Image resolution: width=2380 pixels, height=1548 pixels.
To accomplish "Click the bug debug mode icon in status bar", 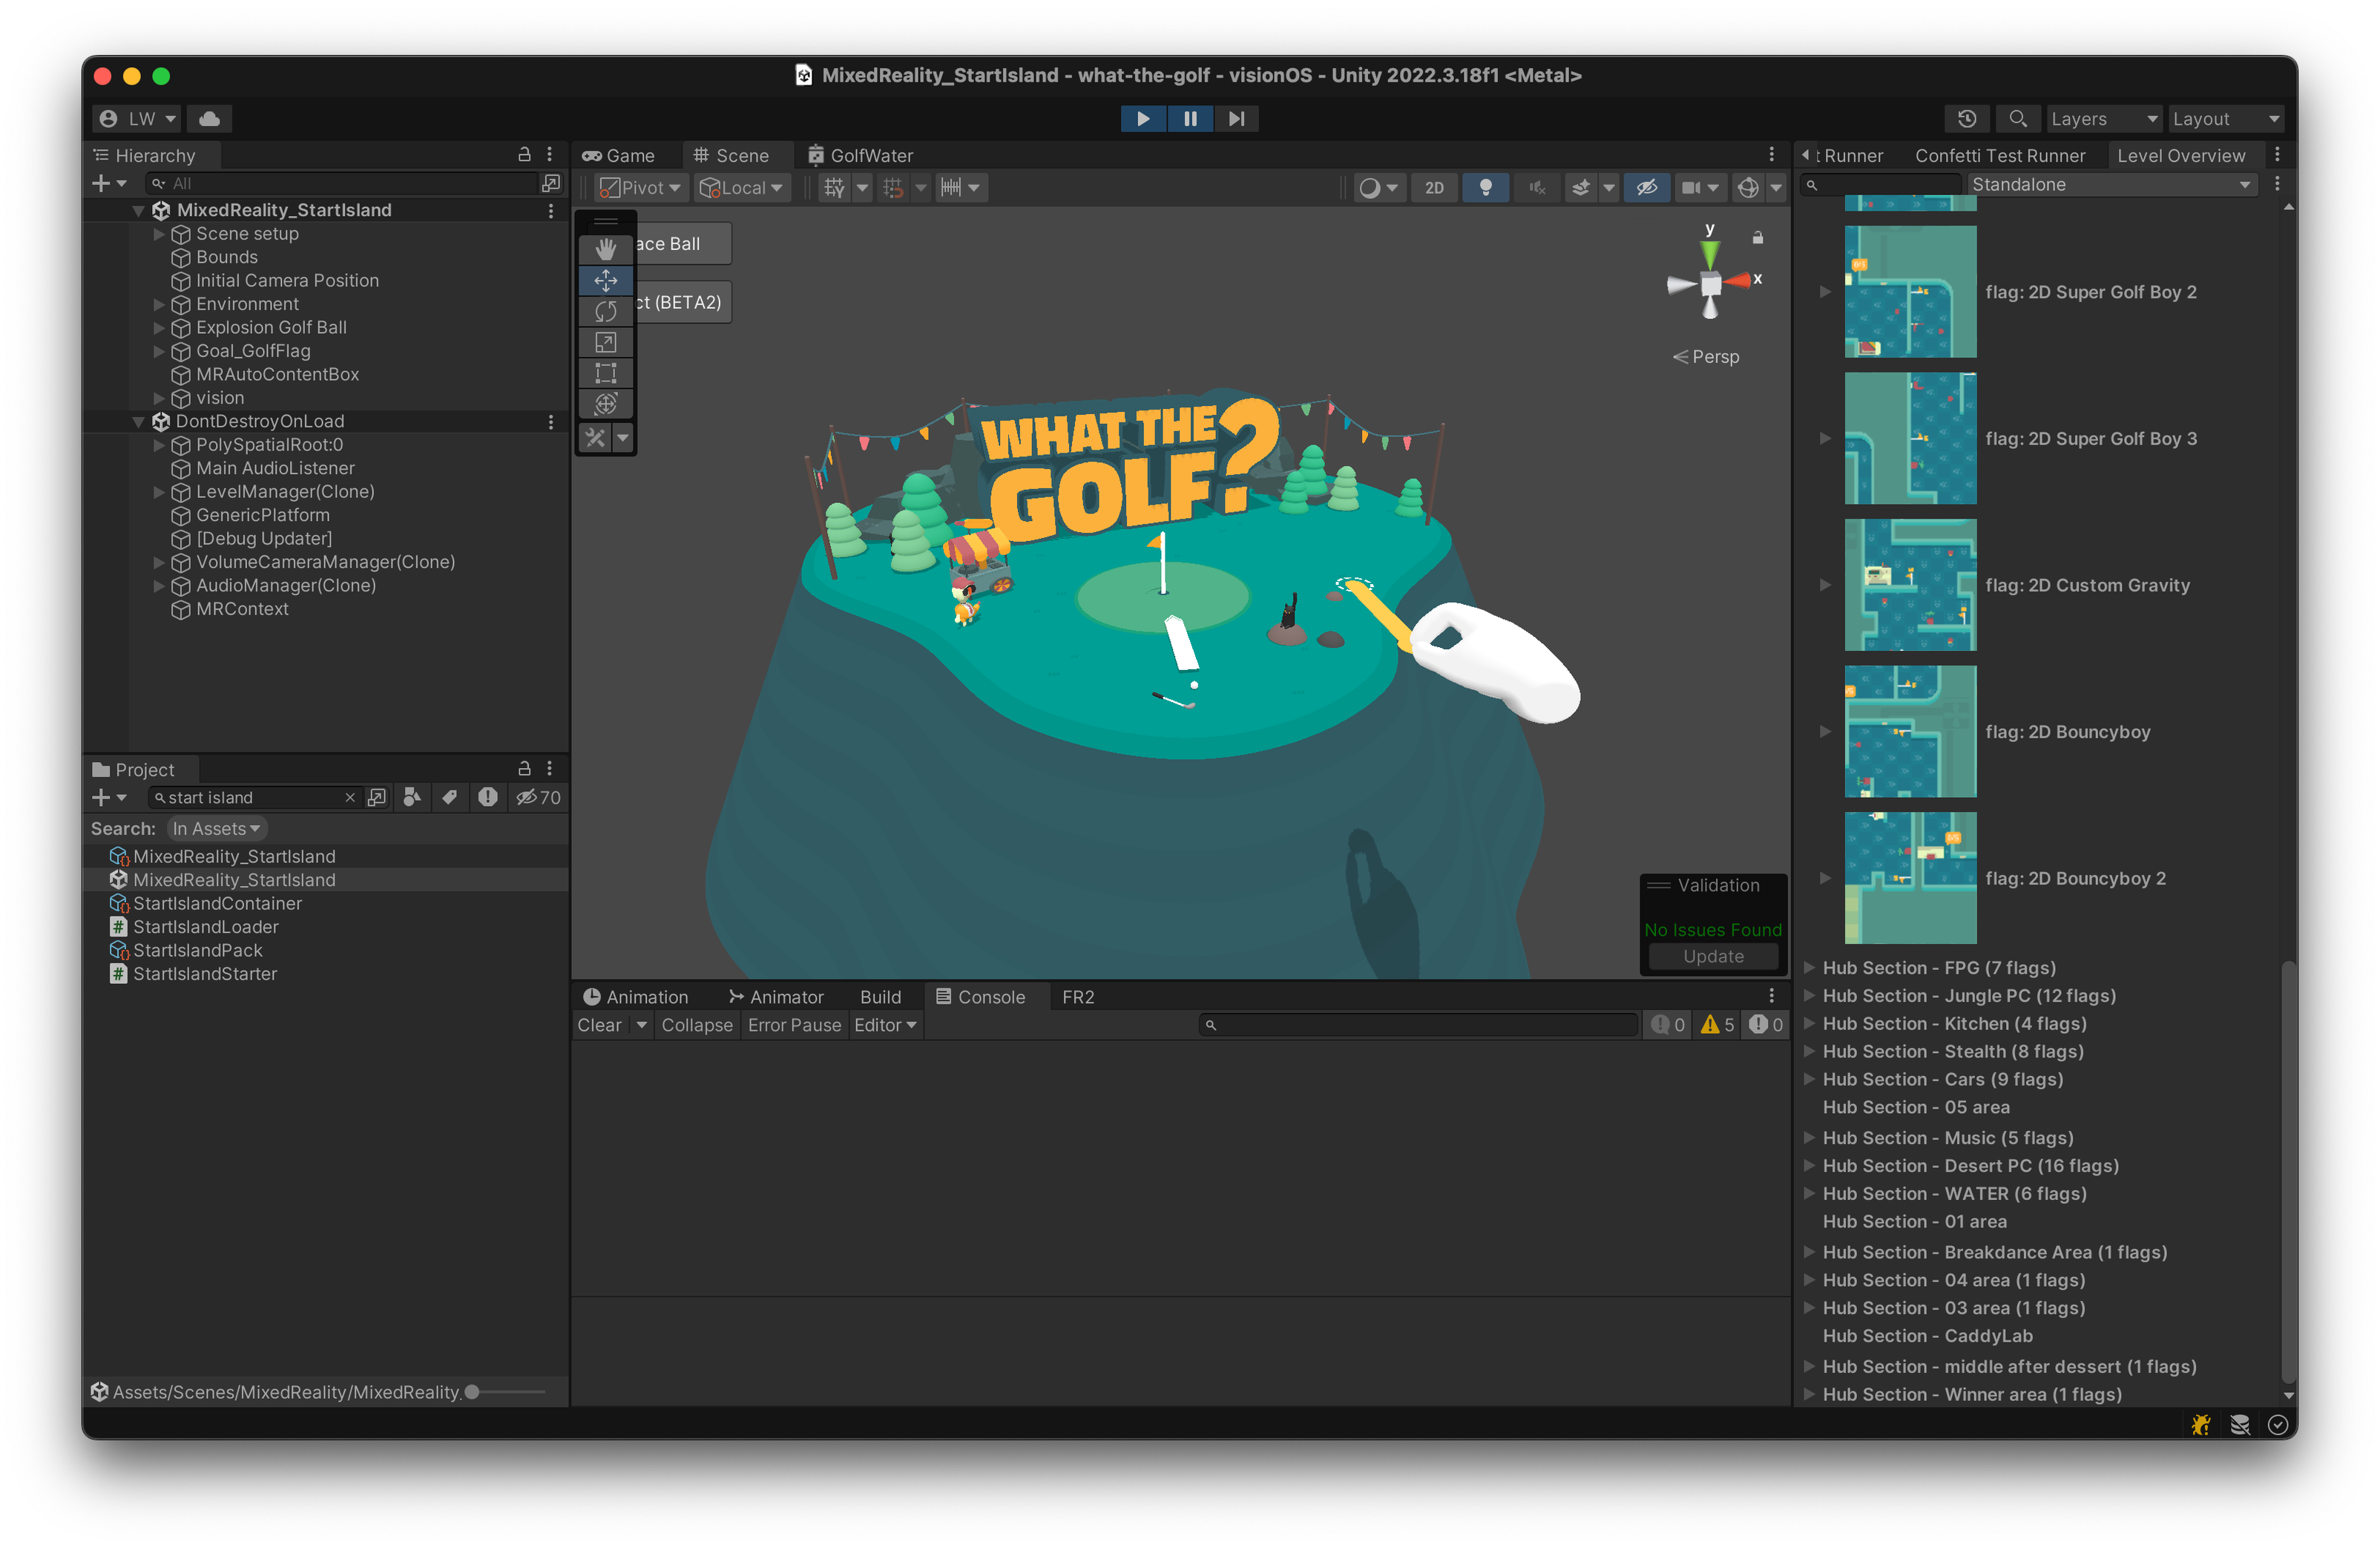I will (x=2201, y=1425).
